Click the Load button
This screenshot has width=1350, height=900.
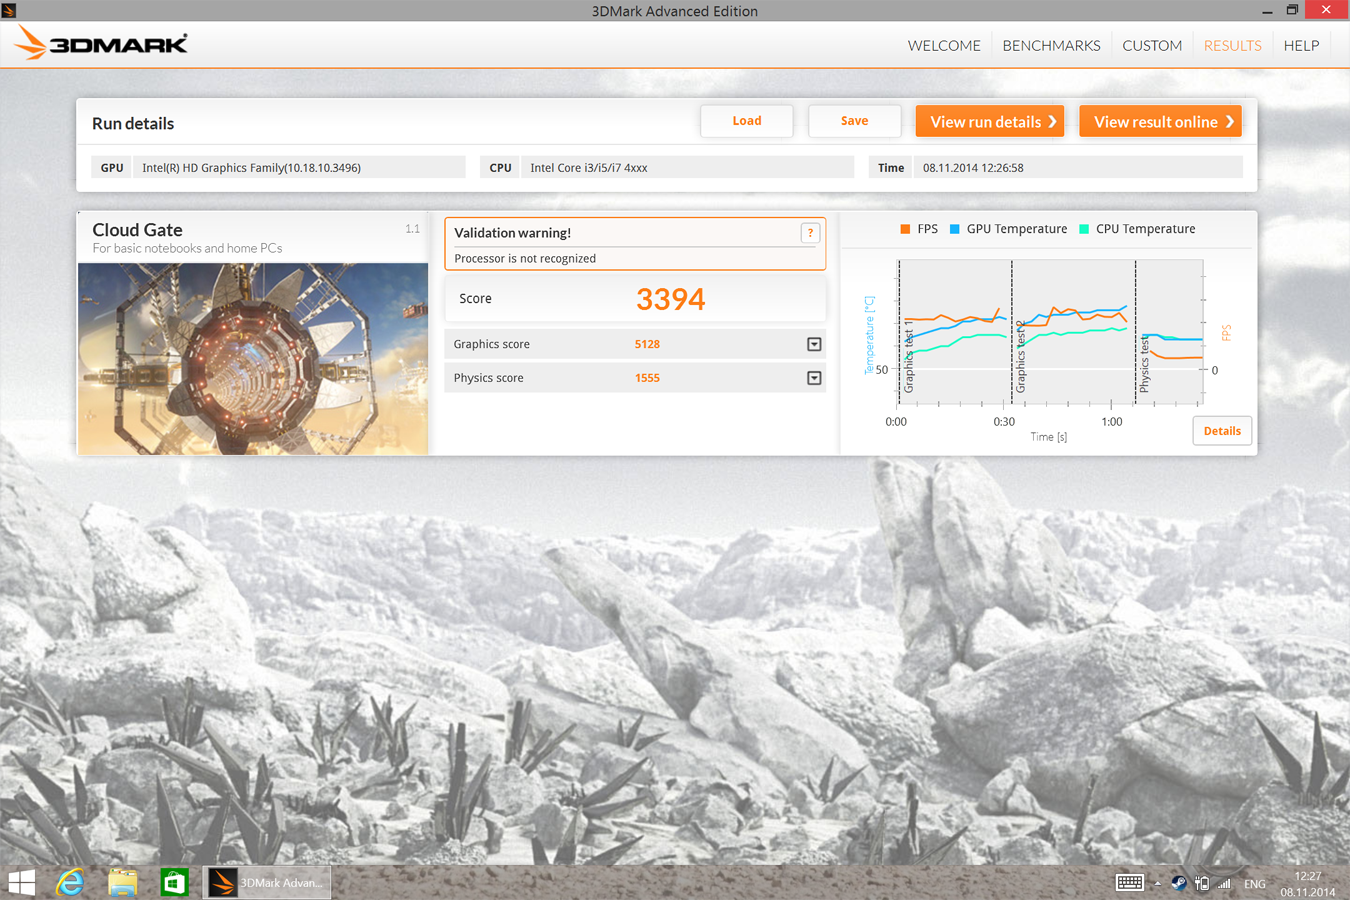coord(747,121)
